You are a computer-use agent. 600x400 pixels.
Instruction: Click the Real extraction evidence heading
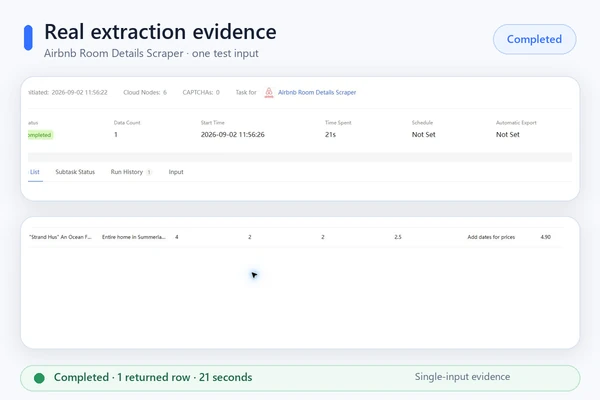tap(160, 31)
